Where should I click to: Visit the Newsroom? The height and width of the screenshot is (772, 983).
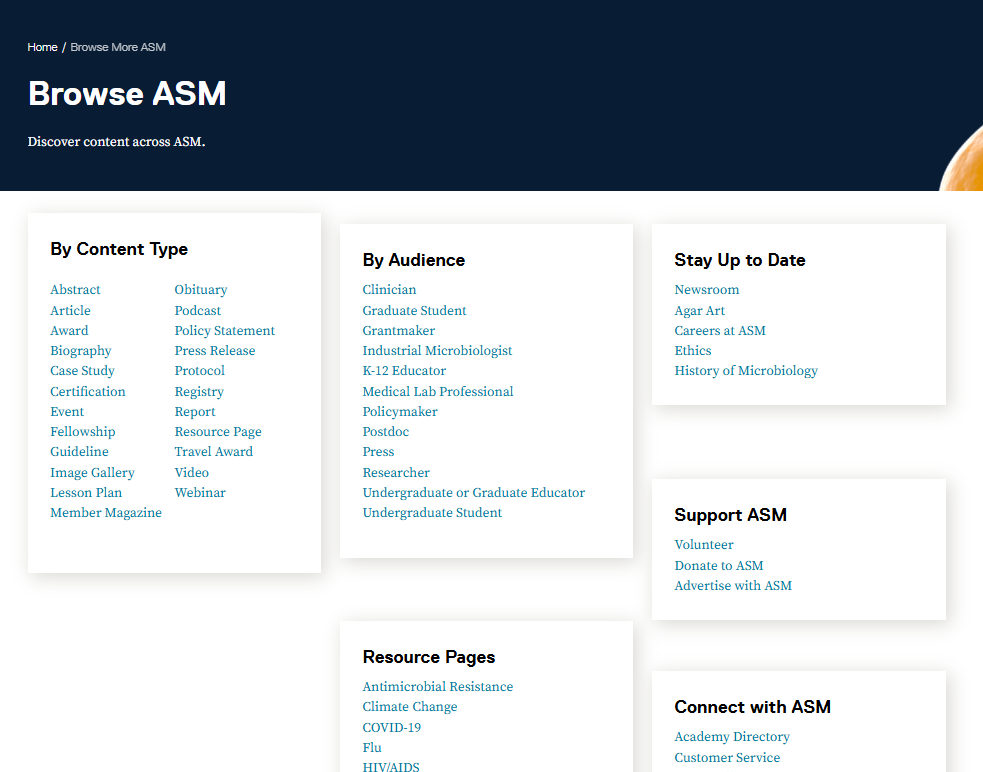707,290
